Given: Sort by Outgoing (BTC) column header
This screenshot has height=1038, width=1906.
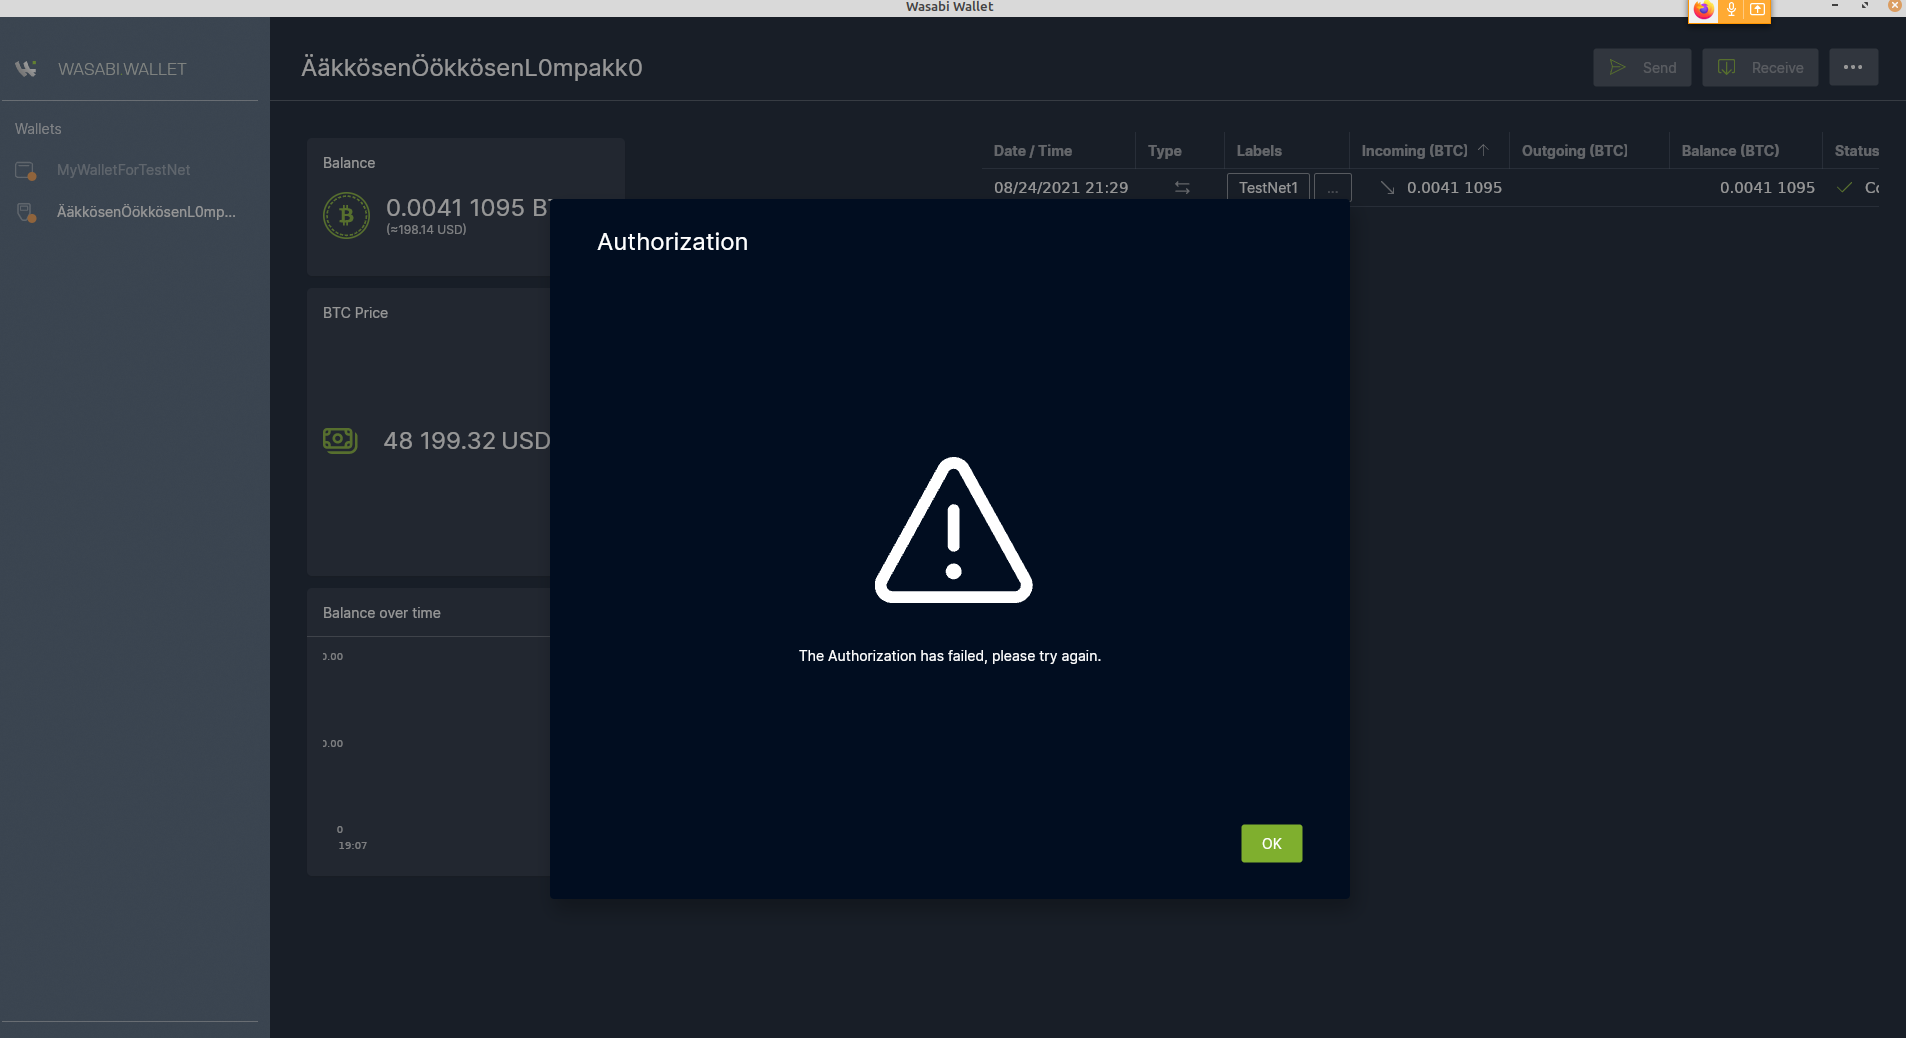Looking at the screenshot, I should 1574,151.
